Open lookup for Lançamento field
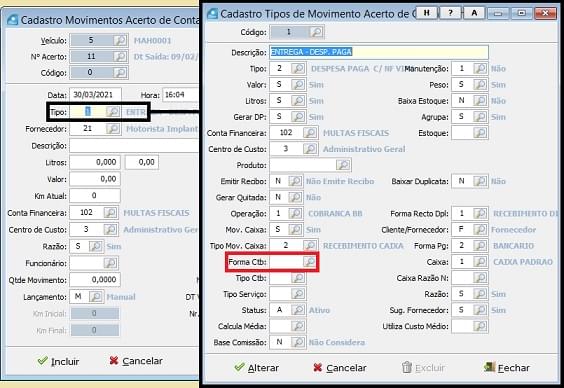Viewport: 564px width, 388px height. pos(96,297)
